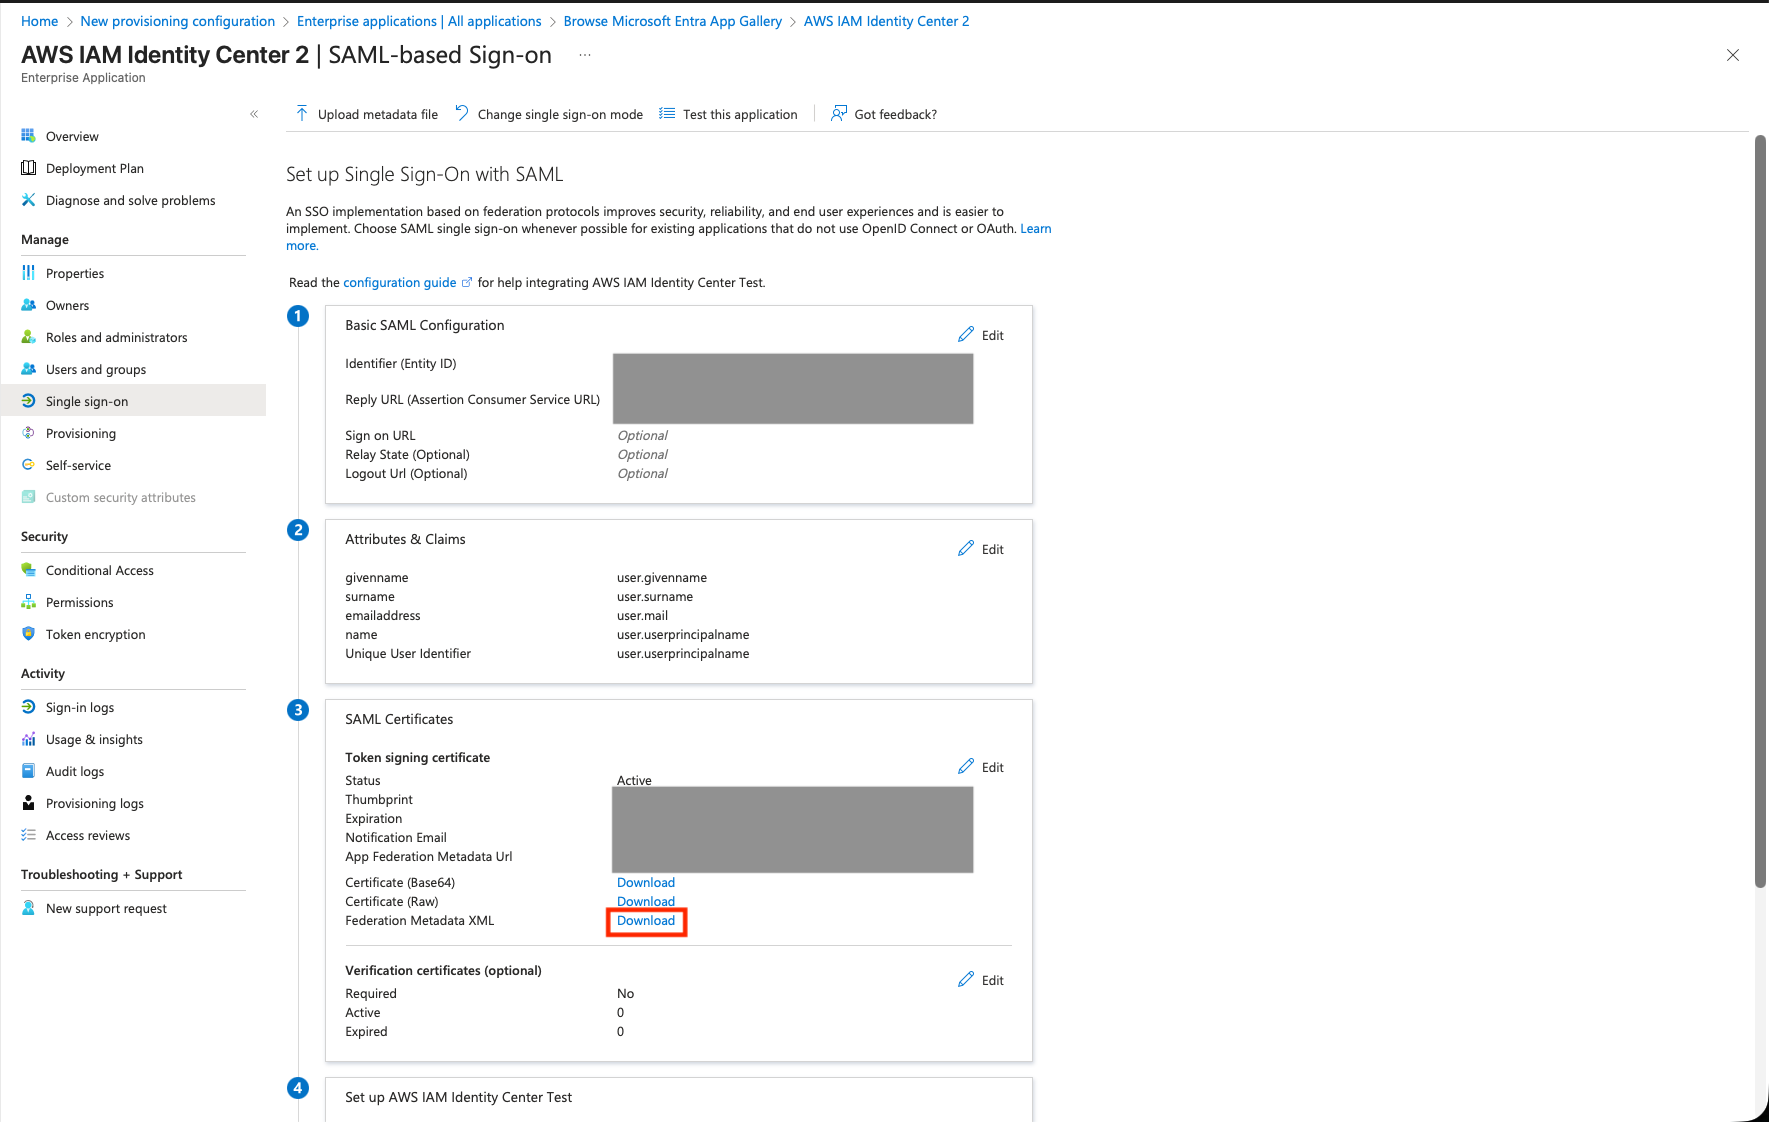
Task: Download Certificate (Base64)
Action: [x=646, y=882]
